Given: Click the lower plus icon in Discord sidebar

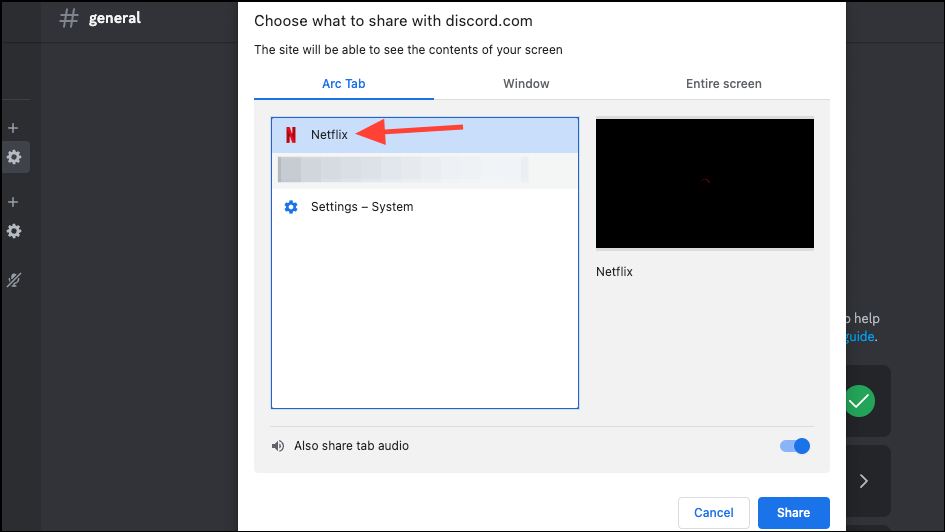Looking at the screenshot, I should tap(13, 202).
